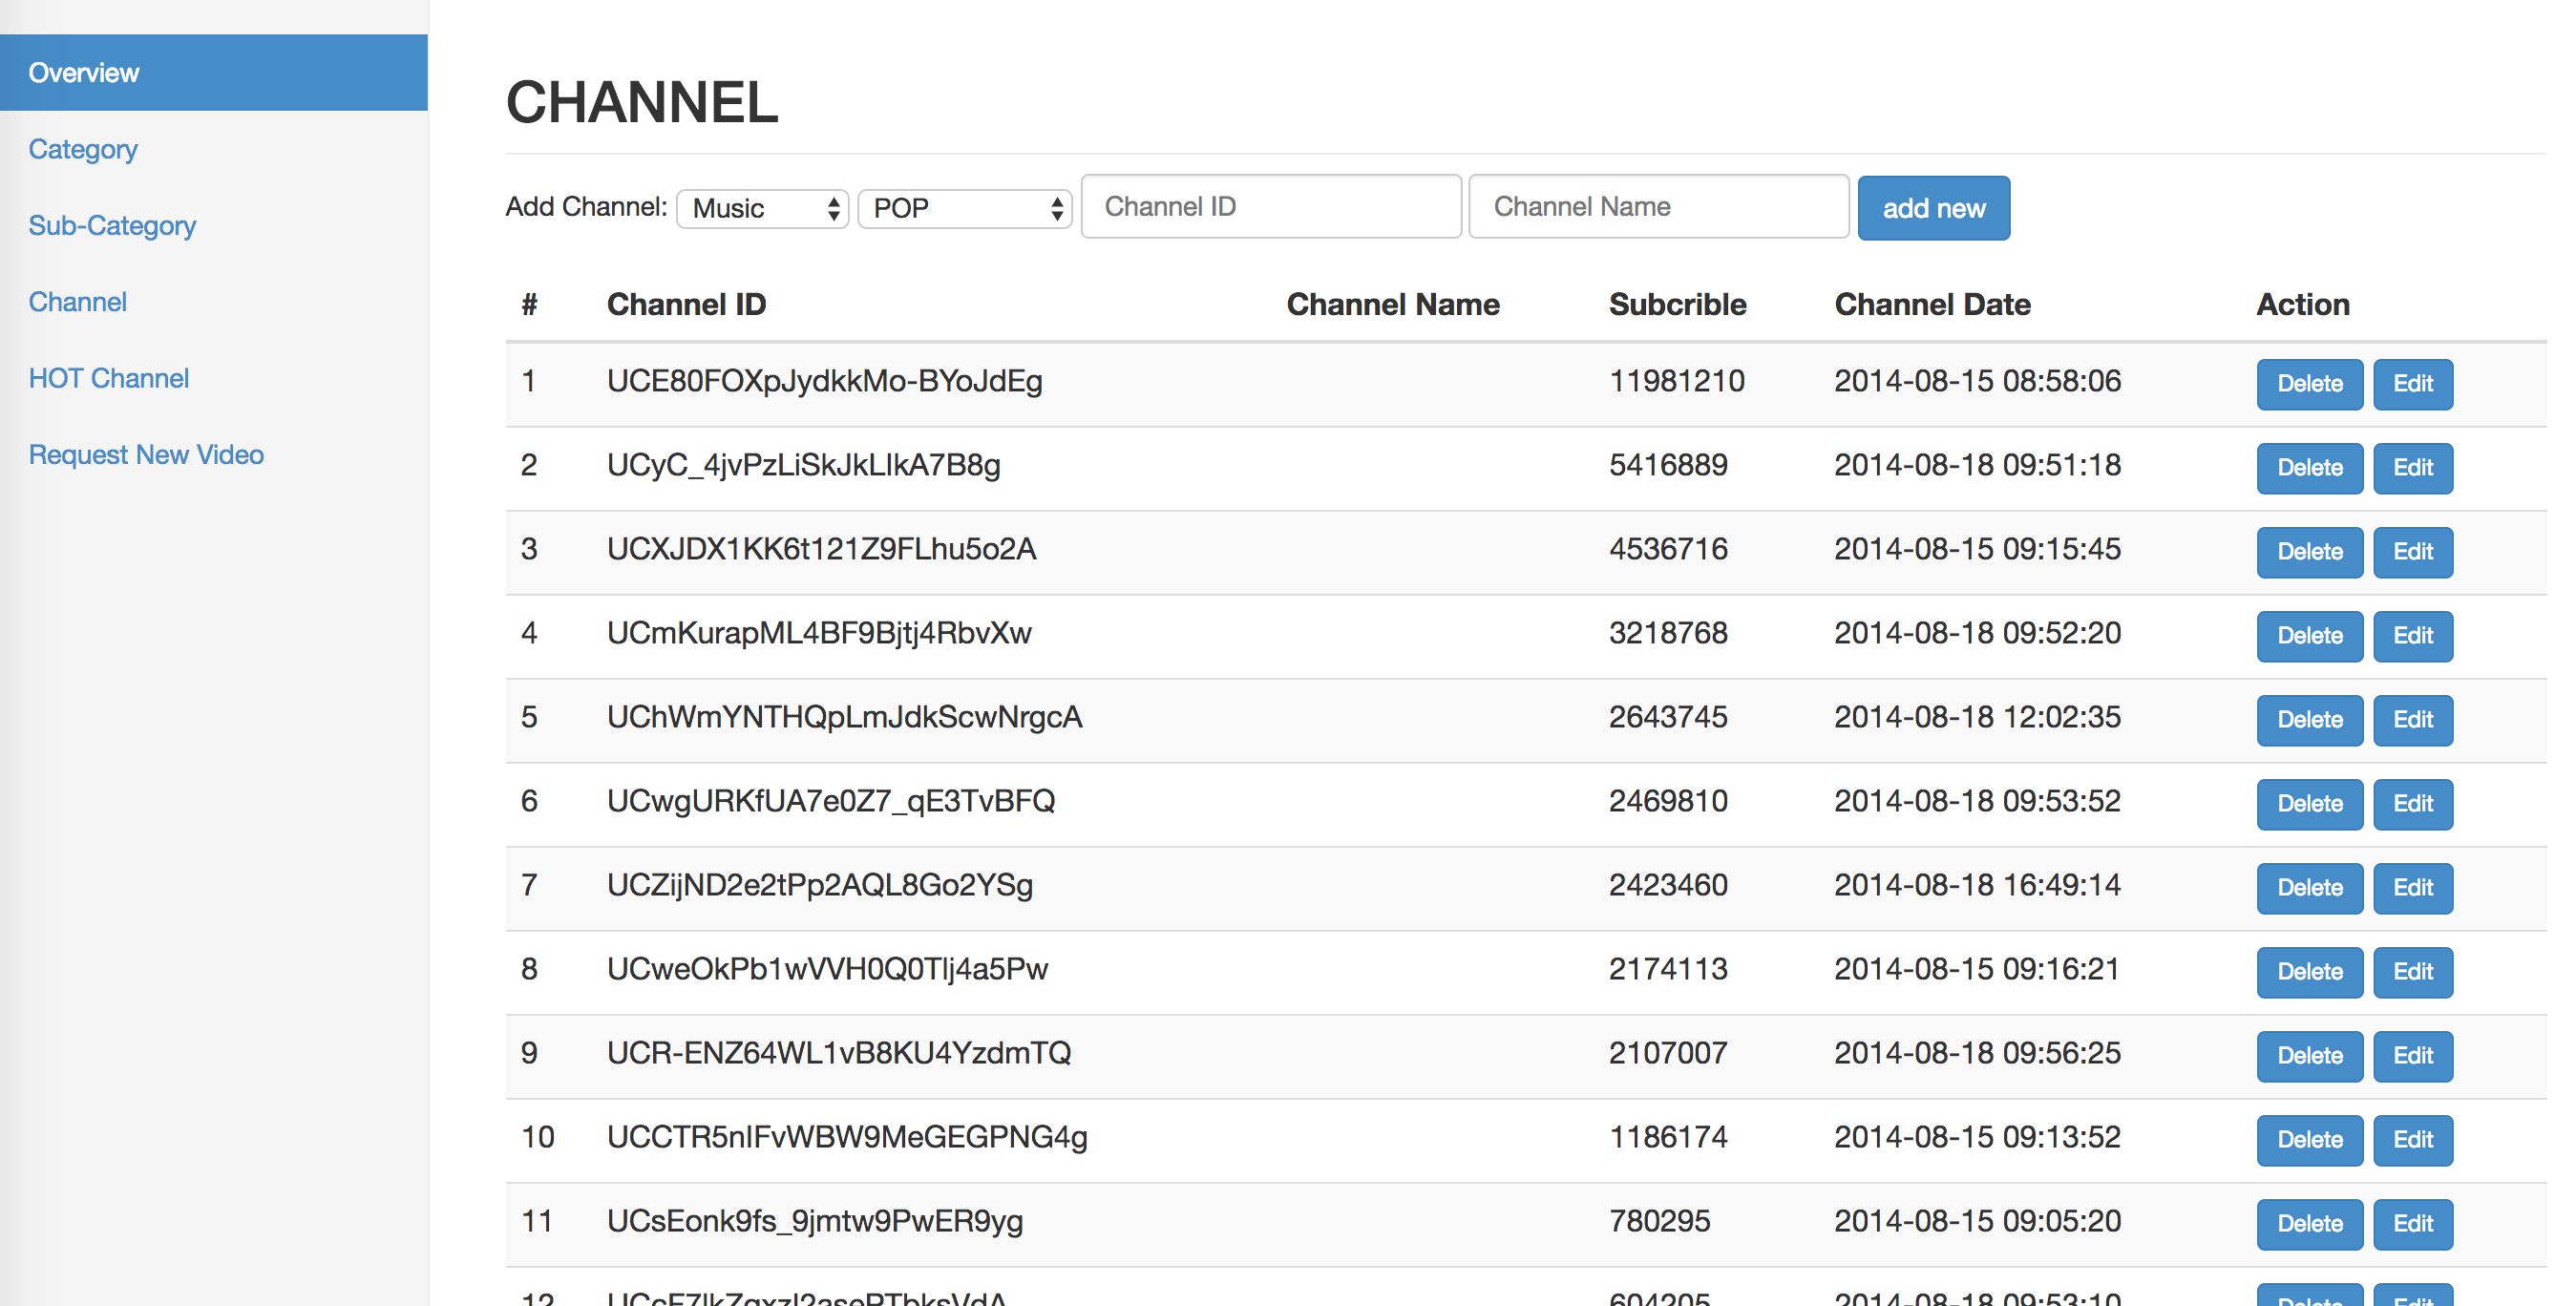Edit row 7 channel entry
The width and height of the screenshot is (2576, 1306).
pyautogui.click(x=2412, y=888)
